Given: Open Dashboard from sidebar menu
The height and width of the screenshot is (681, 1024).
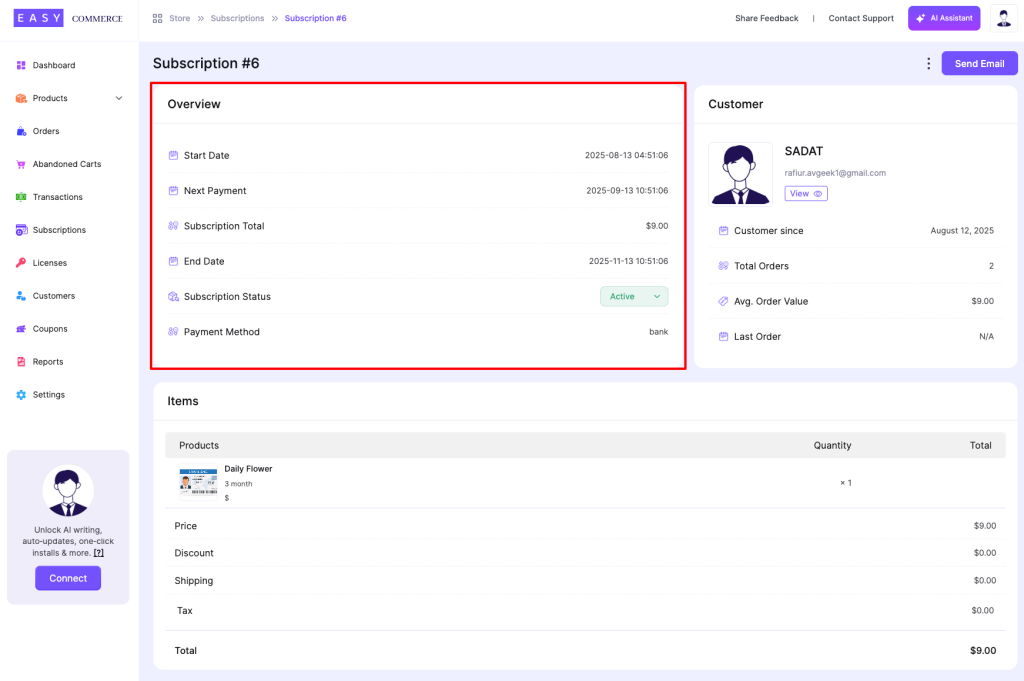Looking at the screenshot, I should 54,65.
